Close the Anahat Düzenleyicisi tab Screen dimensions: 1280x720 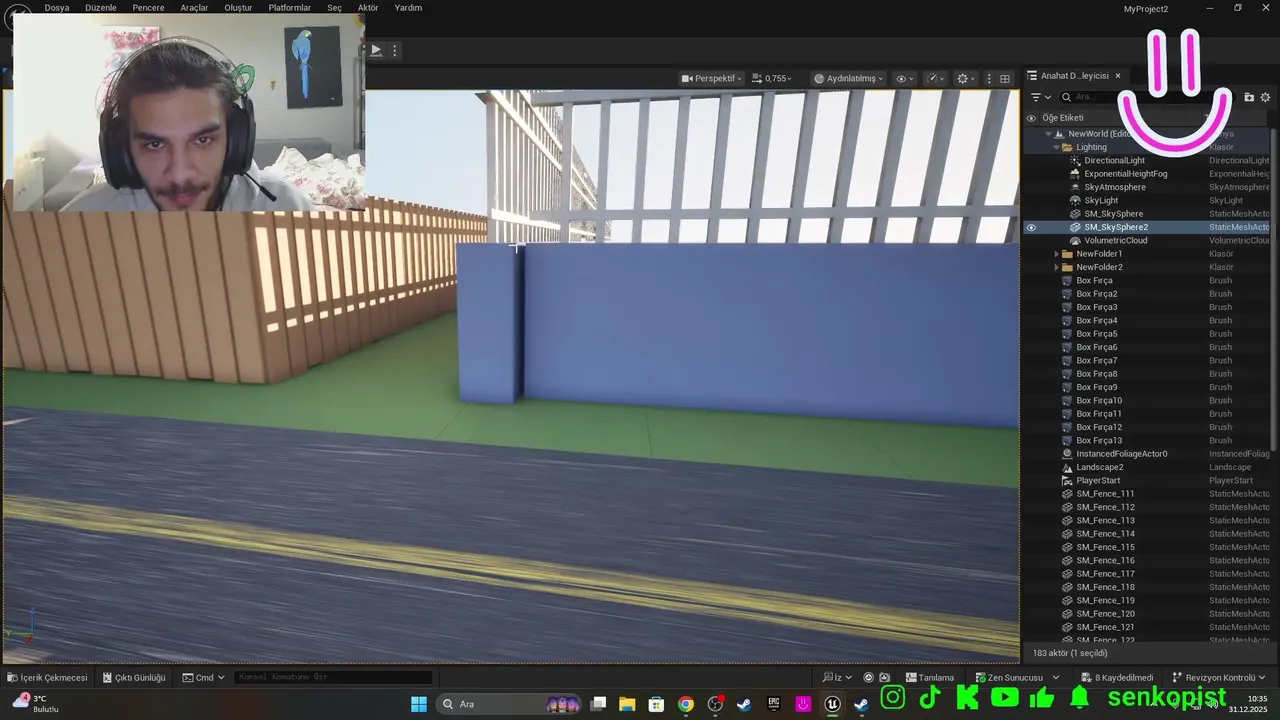point(1118,76)
